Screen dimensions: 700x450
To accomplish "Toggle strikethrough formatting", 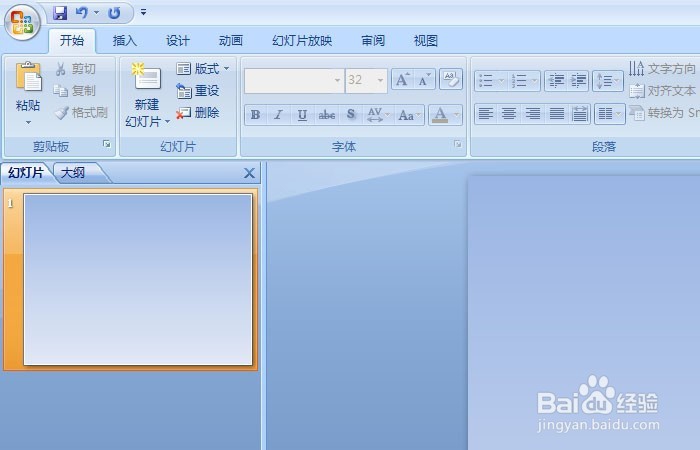I will tap(326, 115).
